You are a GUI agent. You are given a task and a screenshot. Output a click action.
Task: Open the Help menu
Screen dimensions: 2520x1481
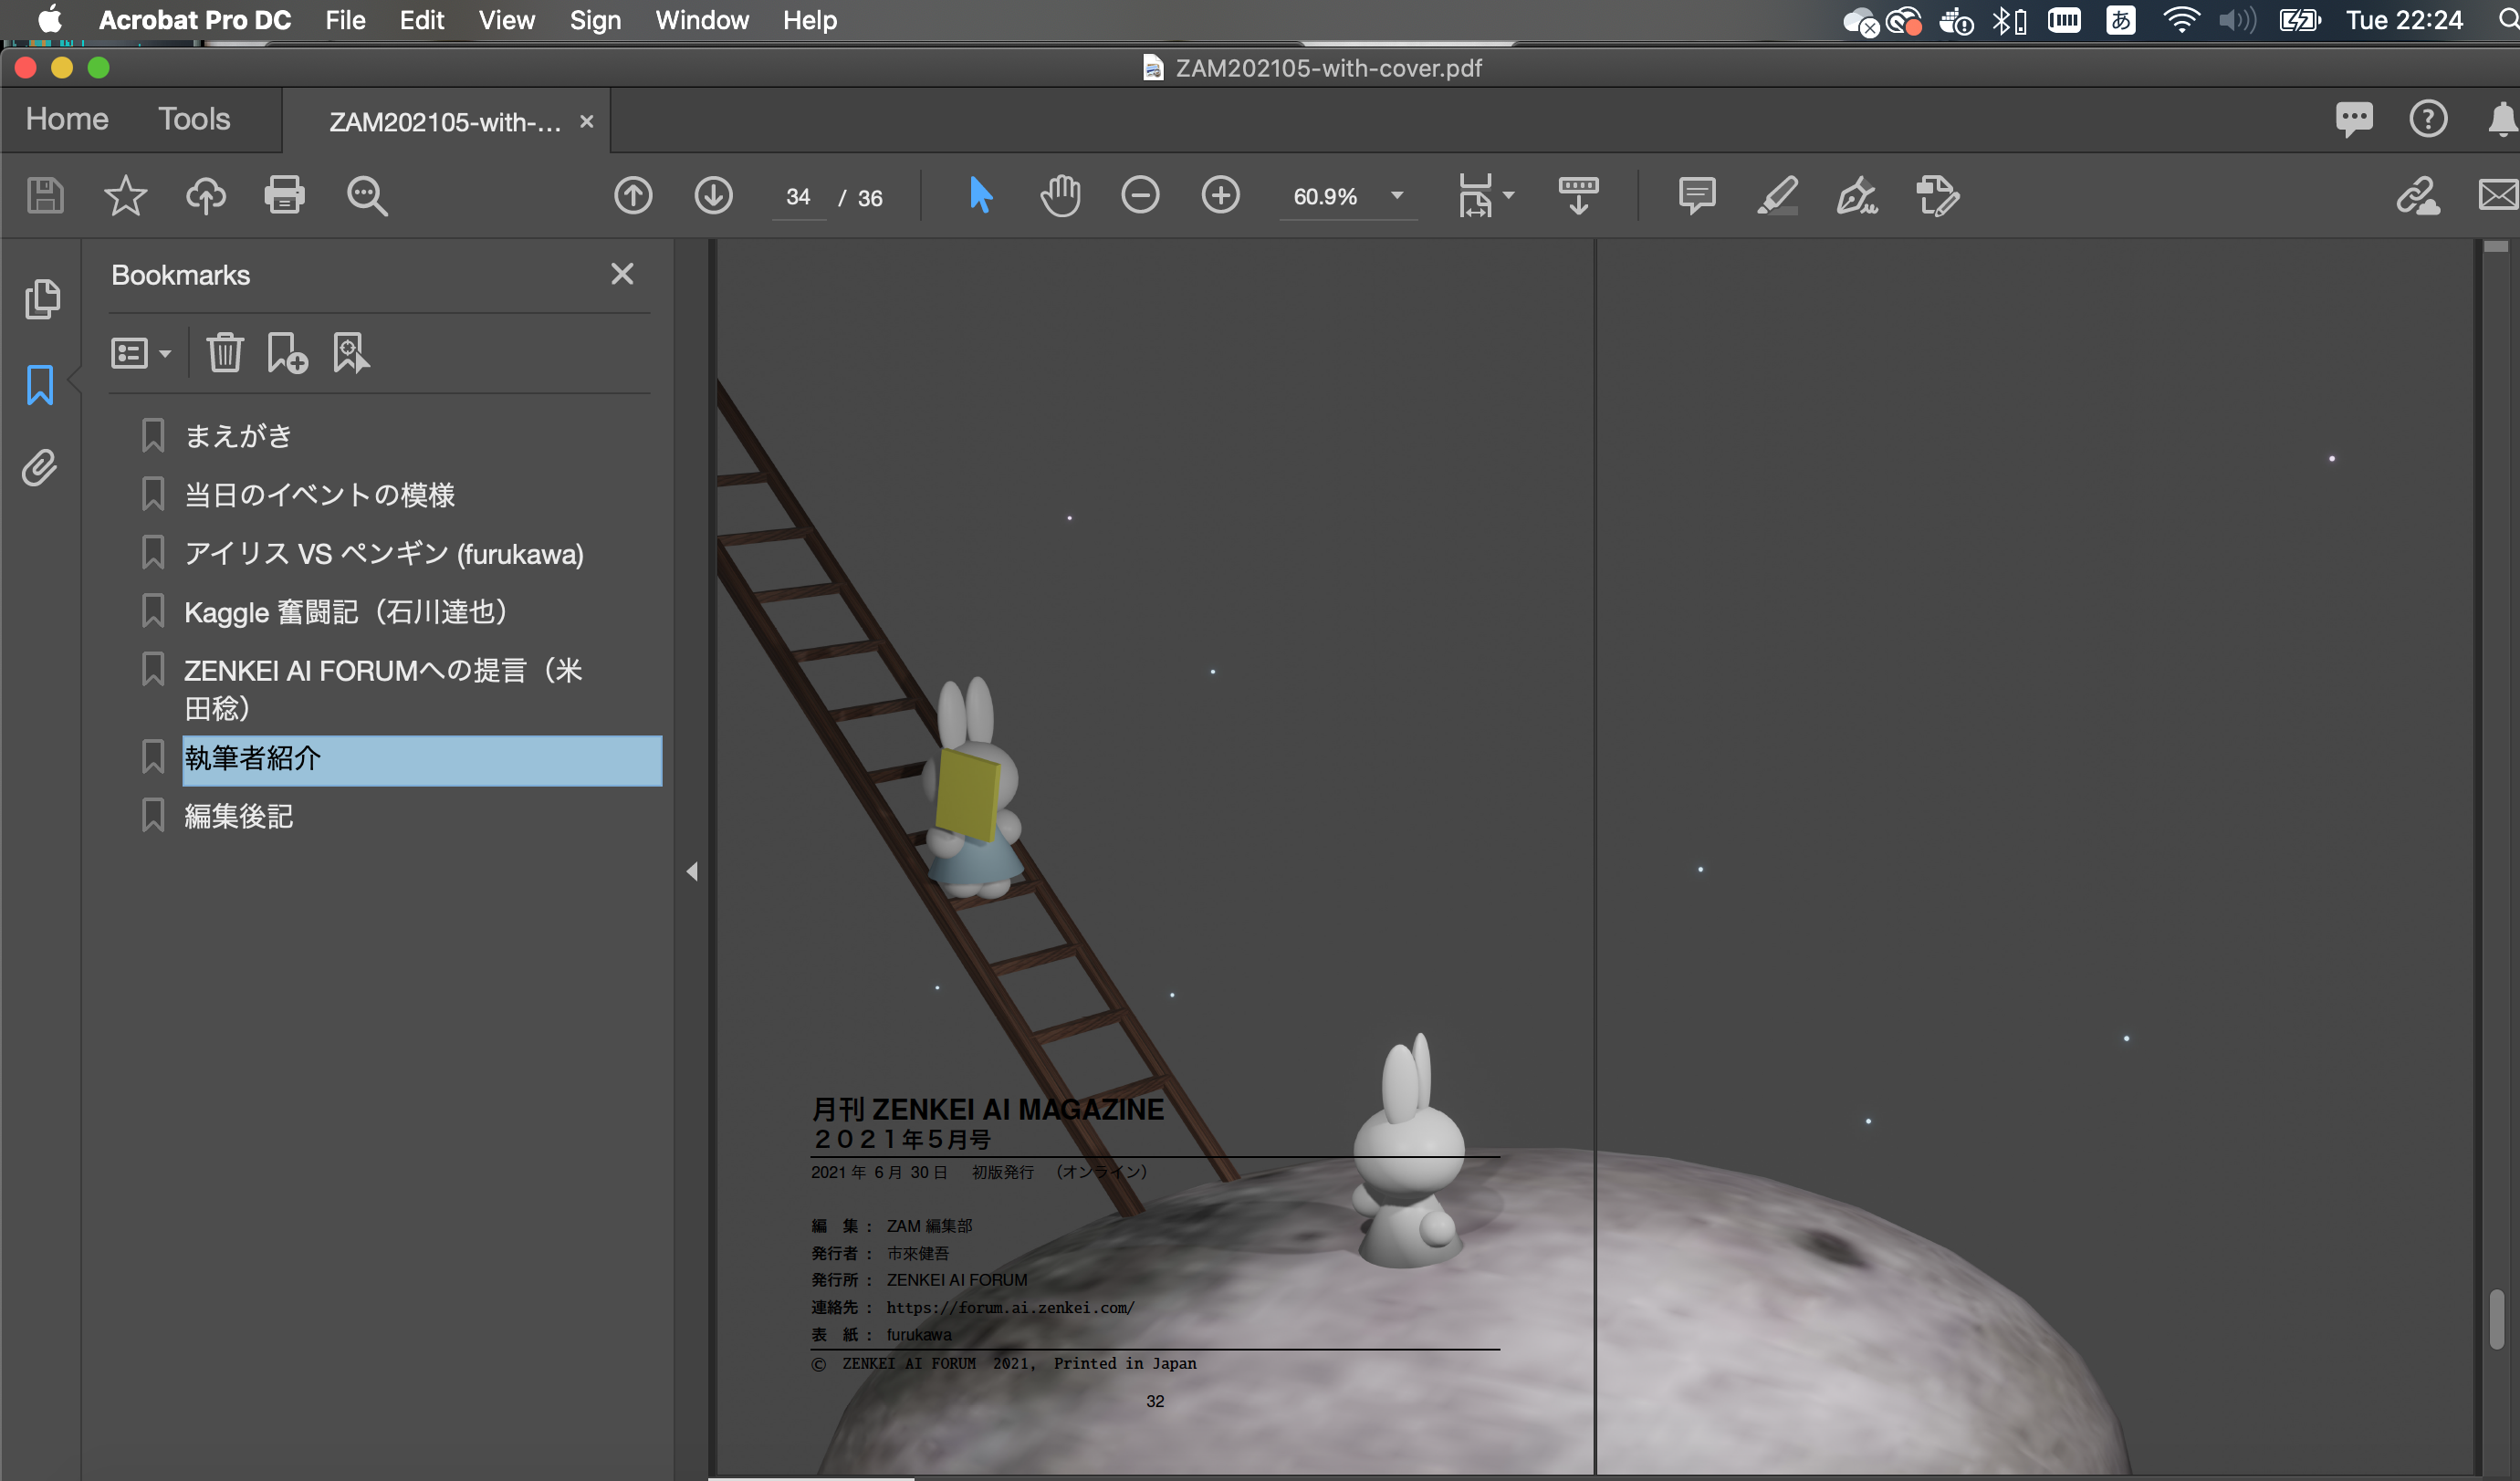pyautogui.click(x=809, y=20)
